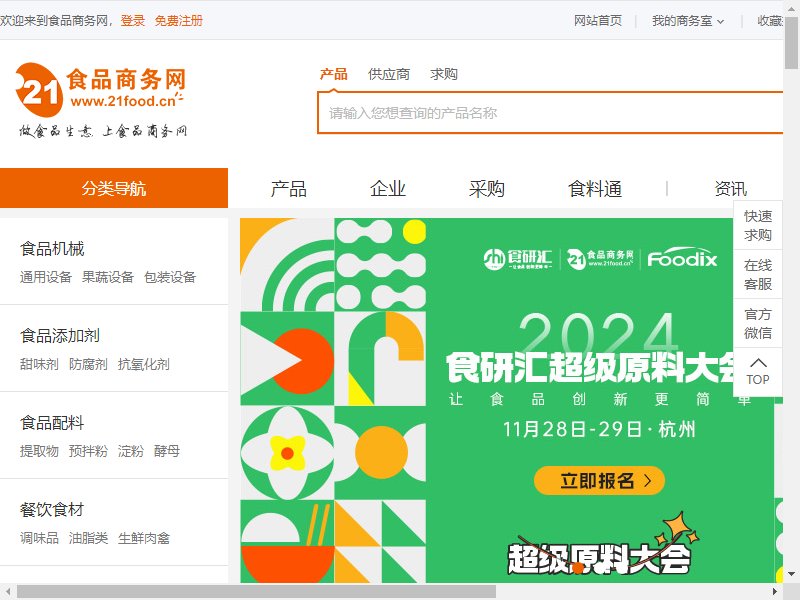Select 求购 search tab
Image resolution: width=800 pixels, height=600 pixels.
443,74
